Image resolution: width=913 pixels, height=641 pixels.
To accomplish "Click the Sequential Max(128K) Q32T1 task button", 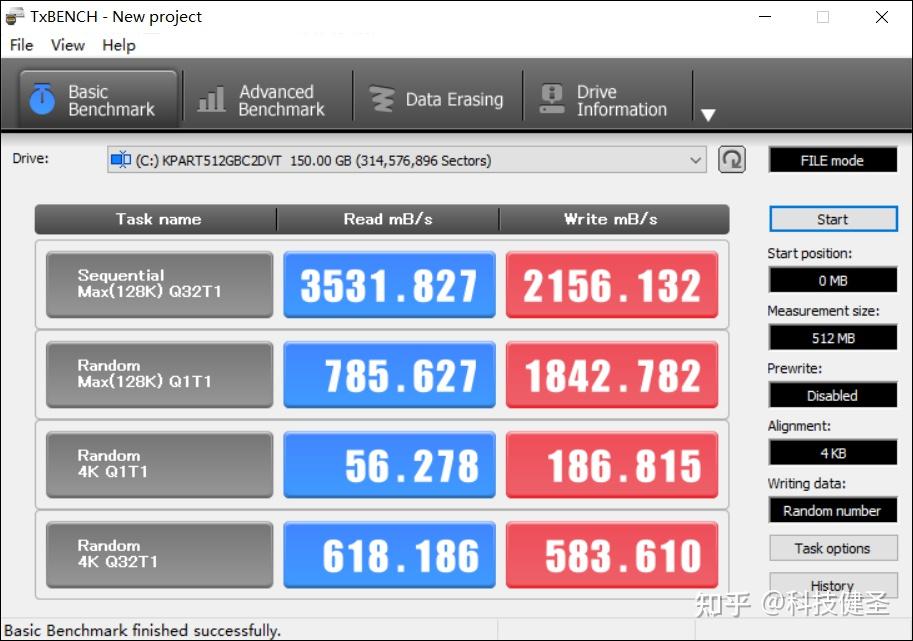I will click(160, 285).
